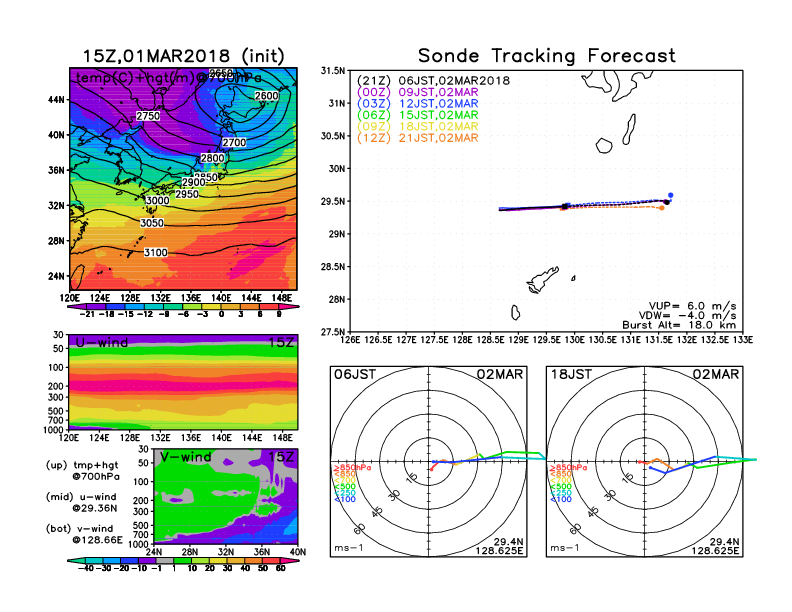Click the "31.5N" latitude label on the track map
Viewport: 792px width, 612px height.
[333, 71]
